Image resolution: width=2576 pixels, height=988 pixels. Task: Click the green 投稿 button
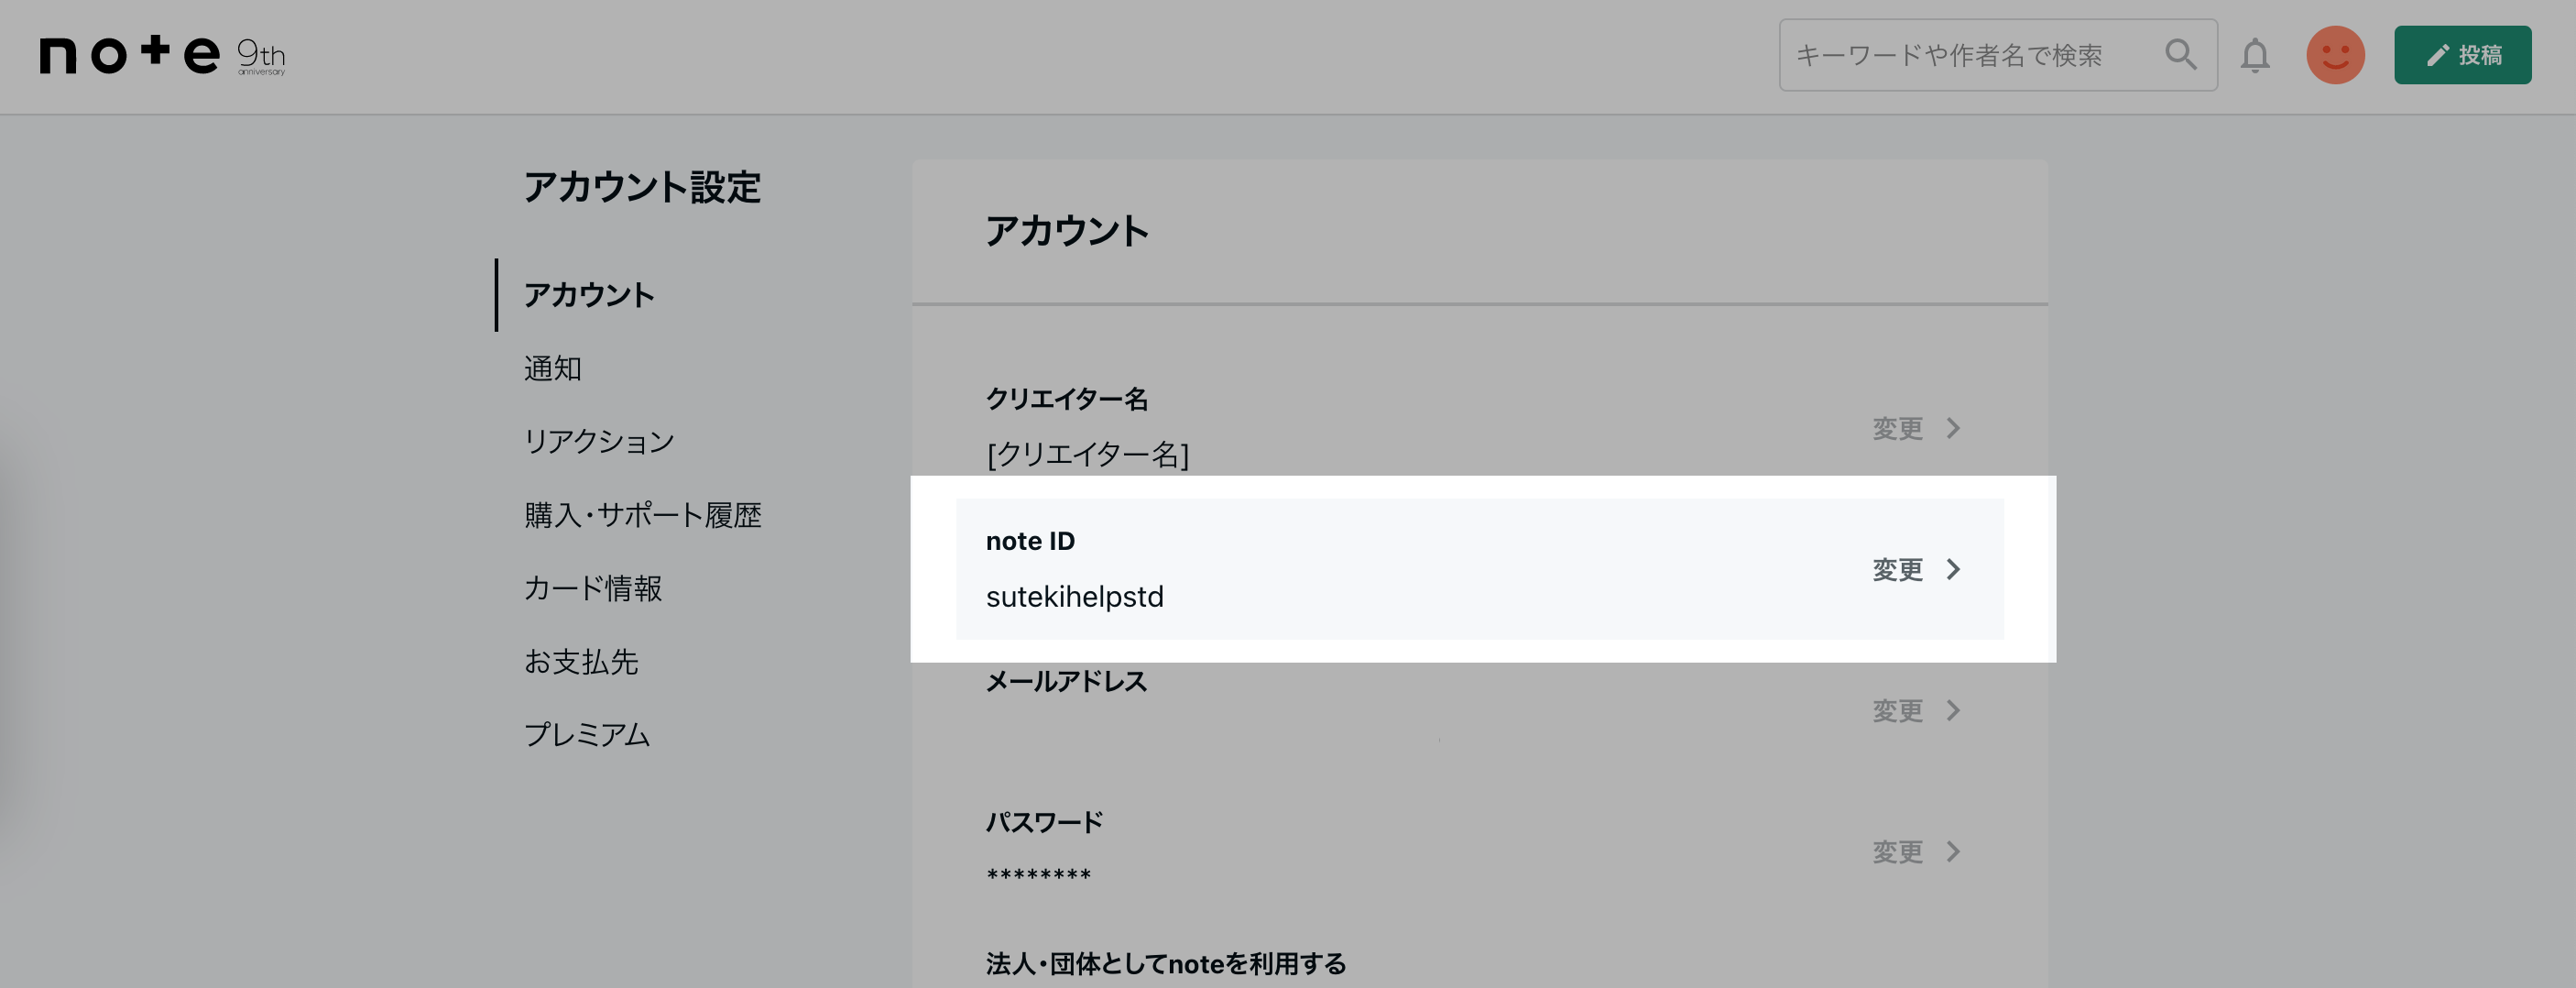[2463, 55]
